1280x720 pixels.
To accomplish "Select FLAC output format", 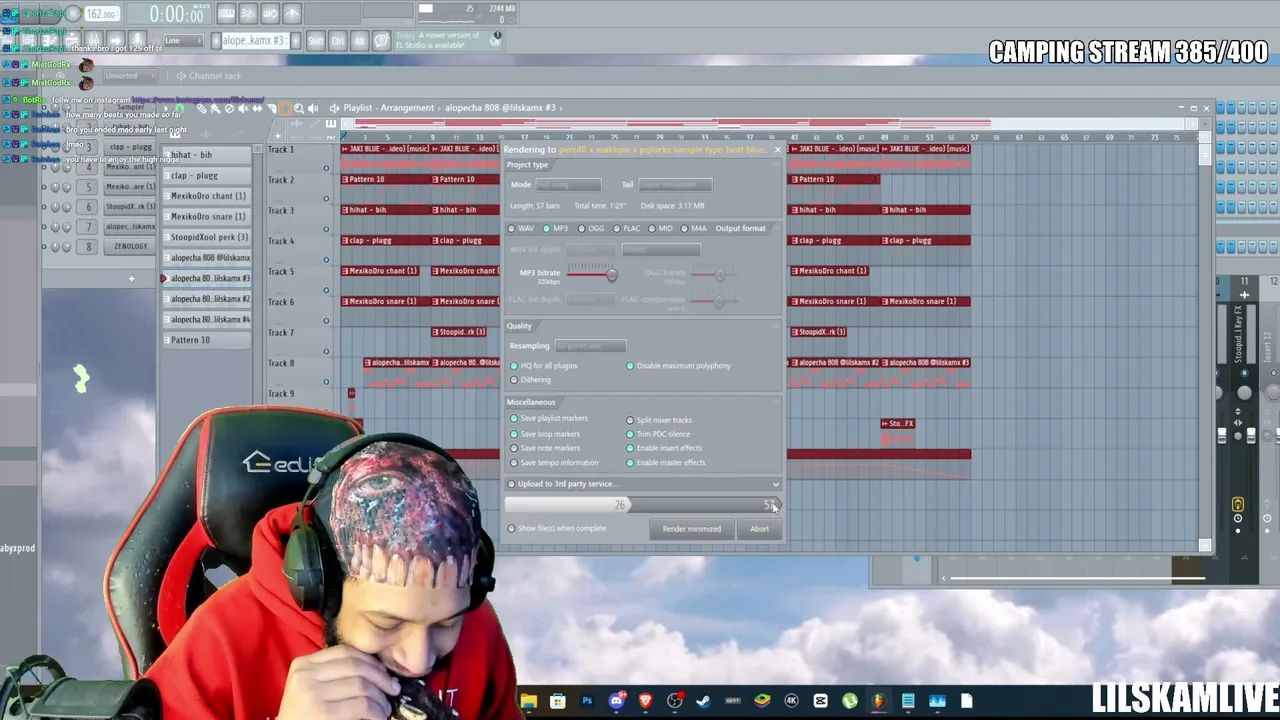I will coord(627,228).
